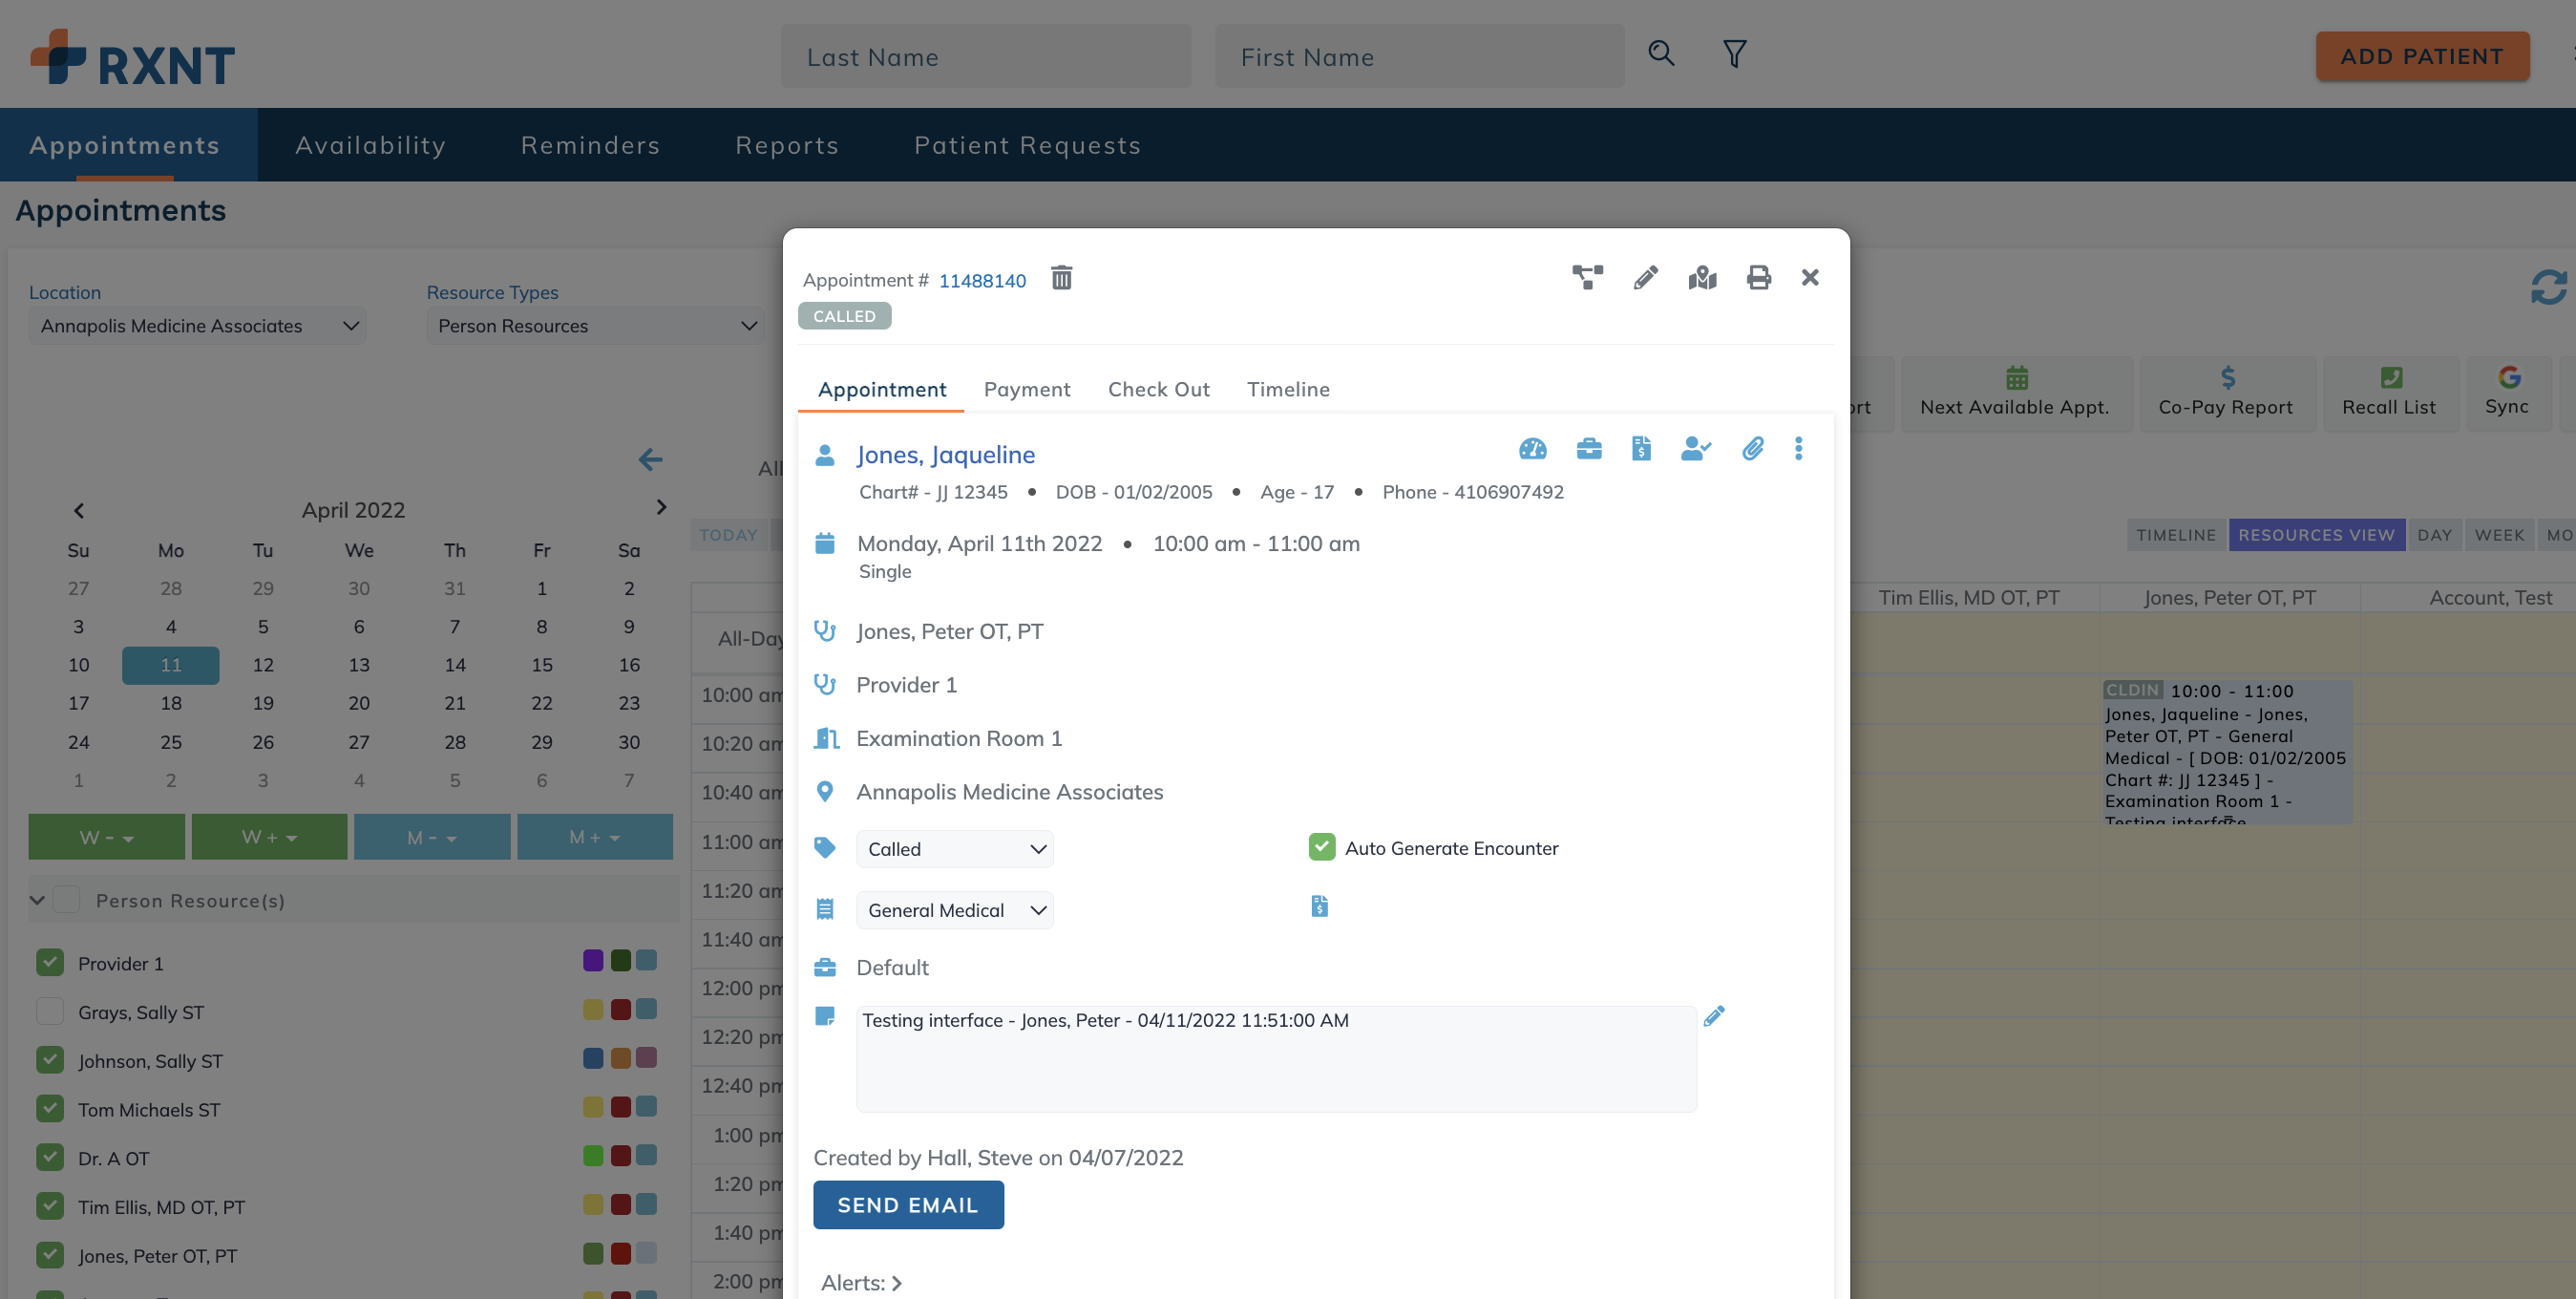Edit appointment with the pencil icon
Image resolution: width=2576 pixels, height=1299 pixels.
click(x=1645, y=278)
